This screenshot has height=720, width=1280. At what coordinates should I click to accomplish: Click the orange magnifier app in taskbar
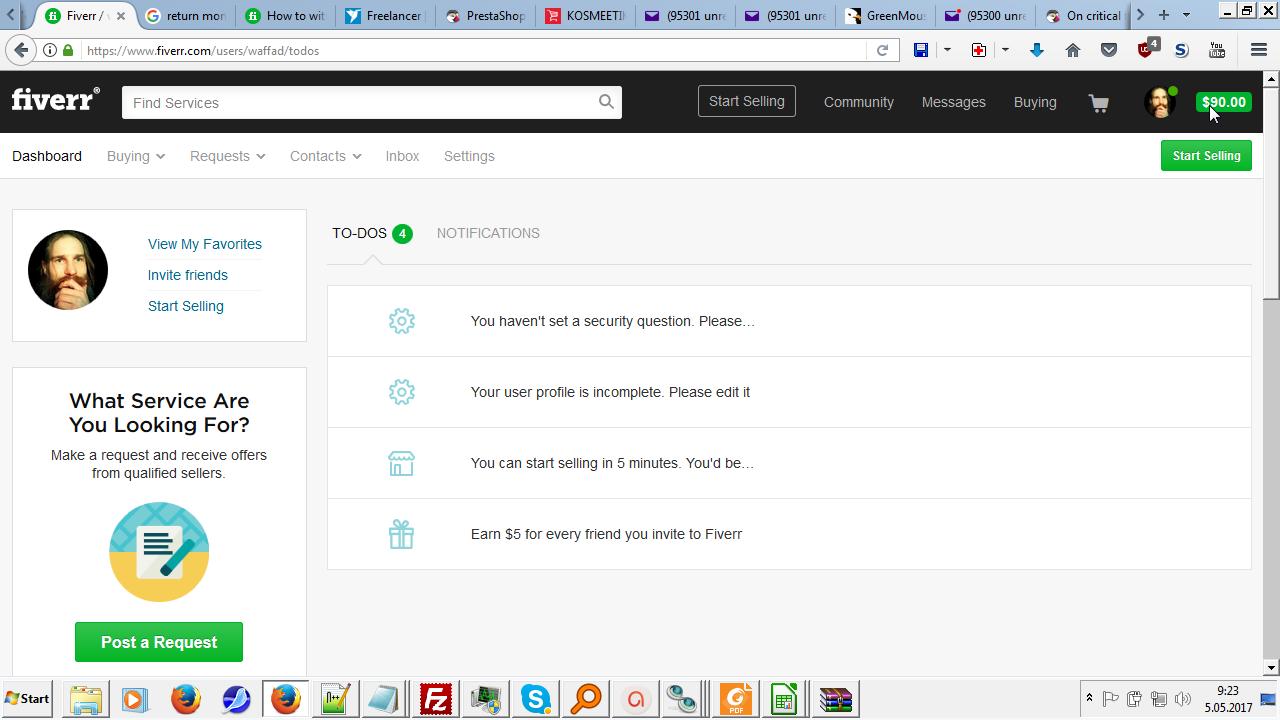coord(586,699)
